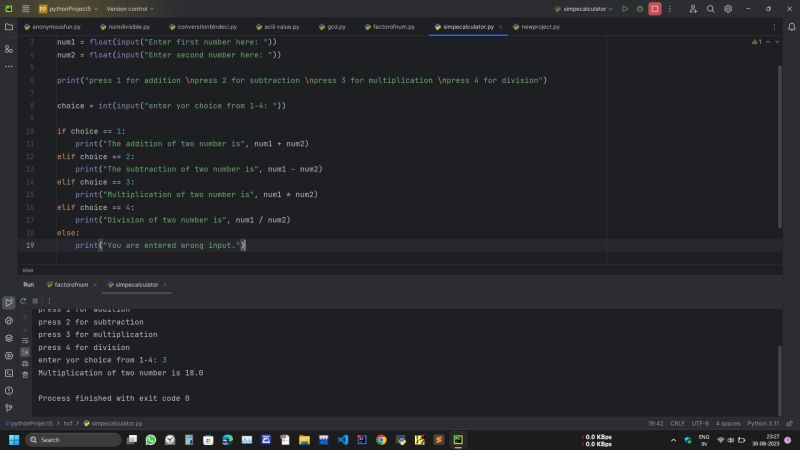Open the 4 spaces indent selector
Viewport: 800px width, 450px height.
click(728, 423)
